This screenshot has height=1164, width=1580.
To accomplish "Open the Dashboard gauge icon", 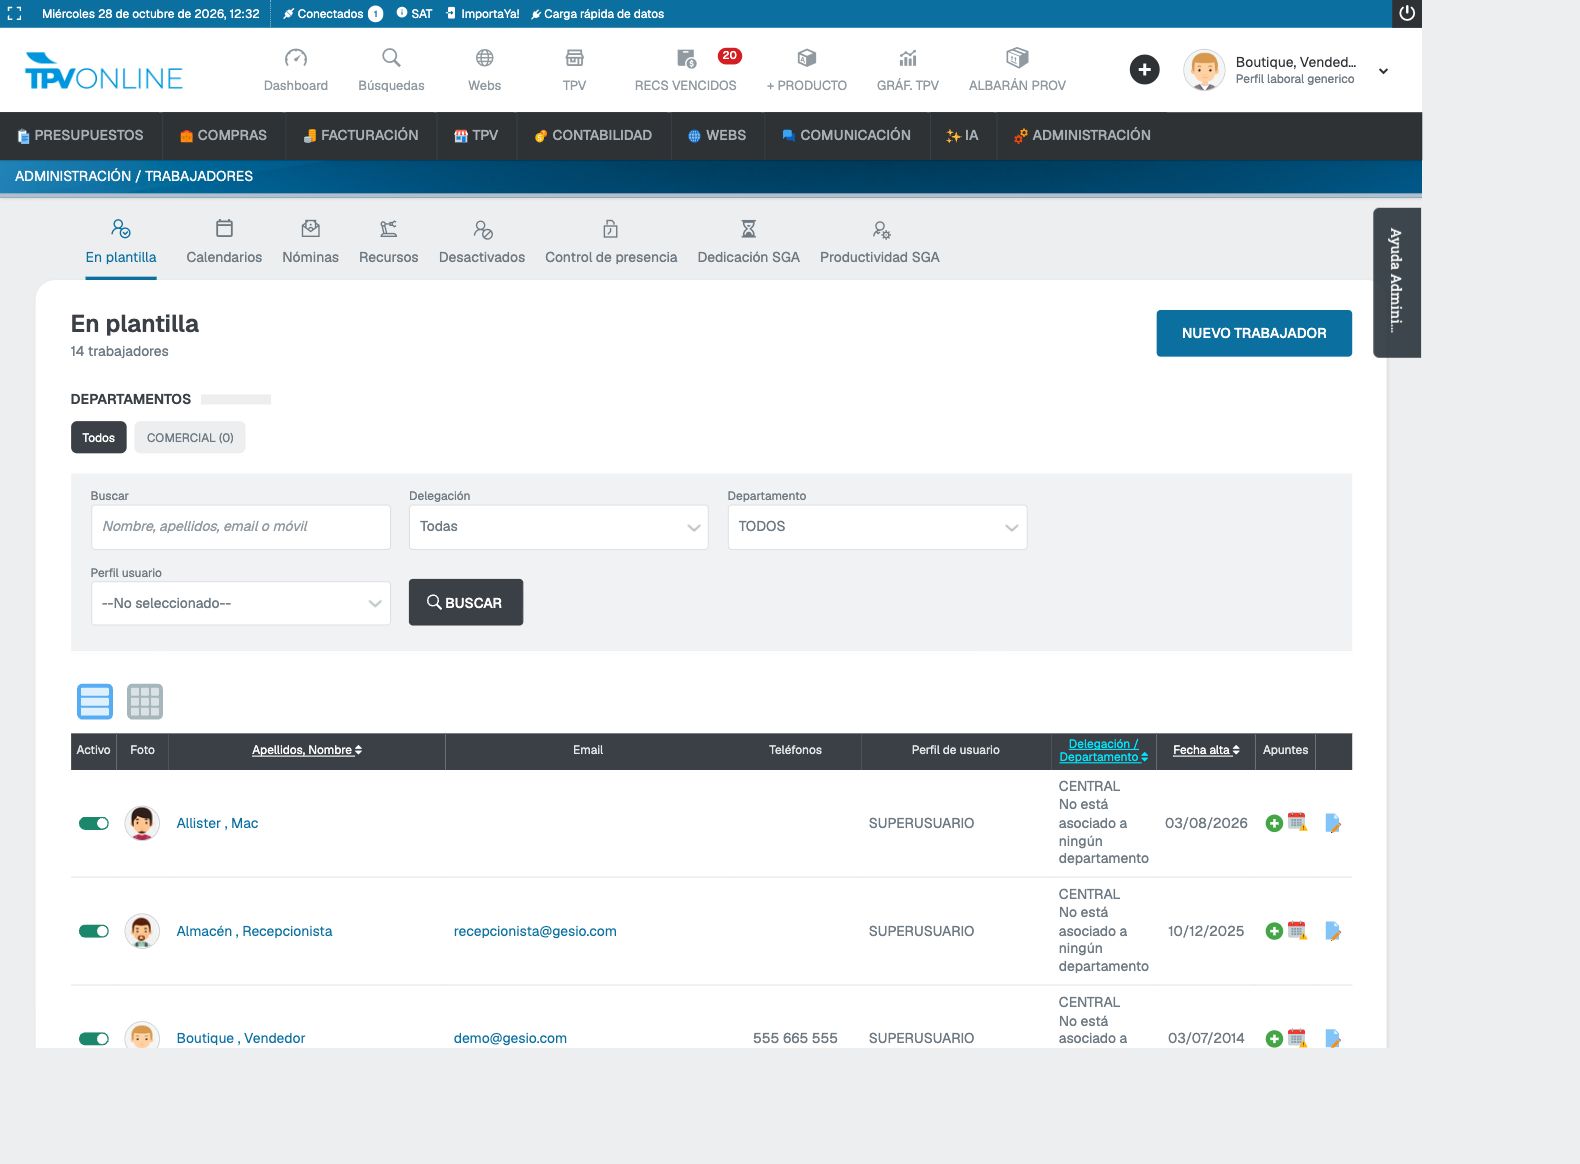I will (296, 58).
